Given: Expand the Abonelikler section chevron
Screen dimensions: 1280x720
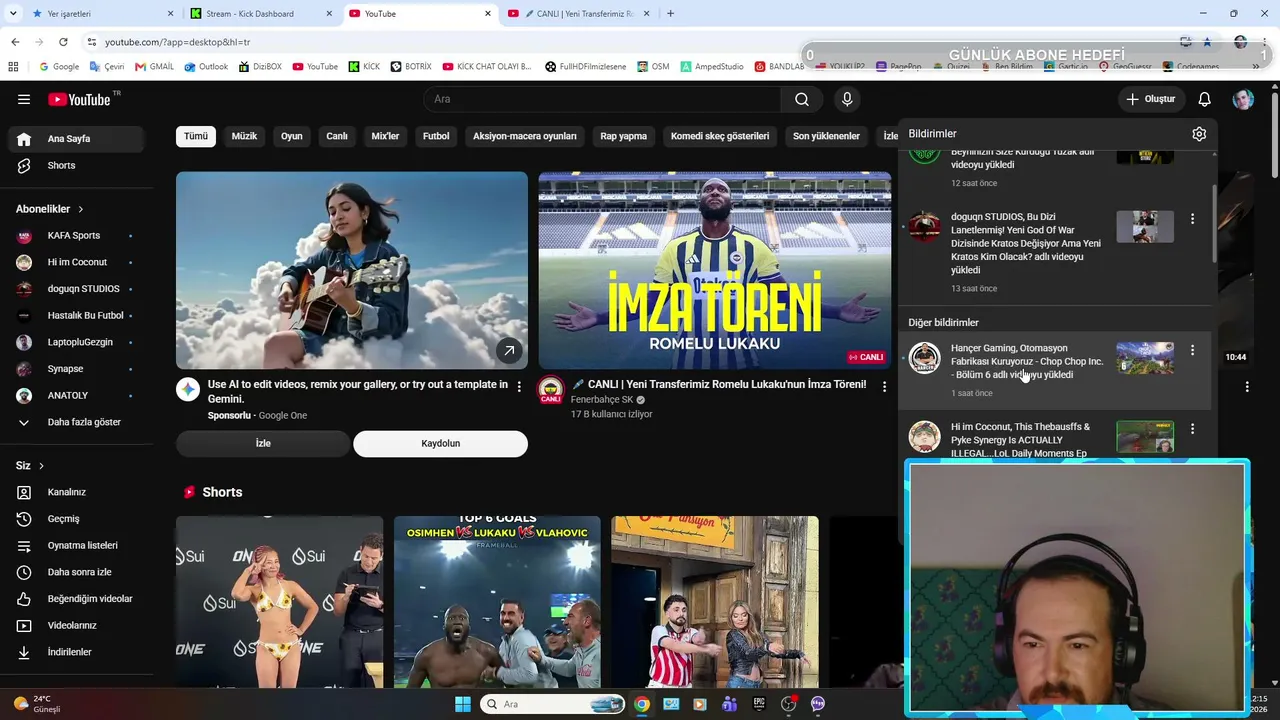Looking at the screenshot, I should click(x=80, y=209).
